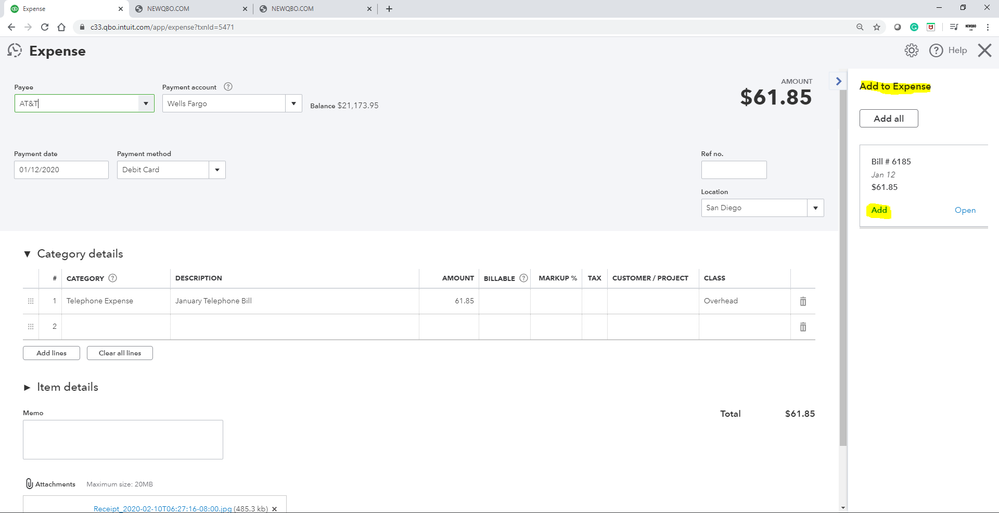Go back in browser history
This screenshot has height=513, width=999.
point(11,27)
